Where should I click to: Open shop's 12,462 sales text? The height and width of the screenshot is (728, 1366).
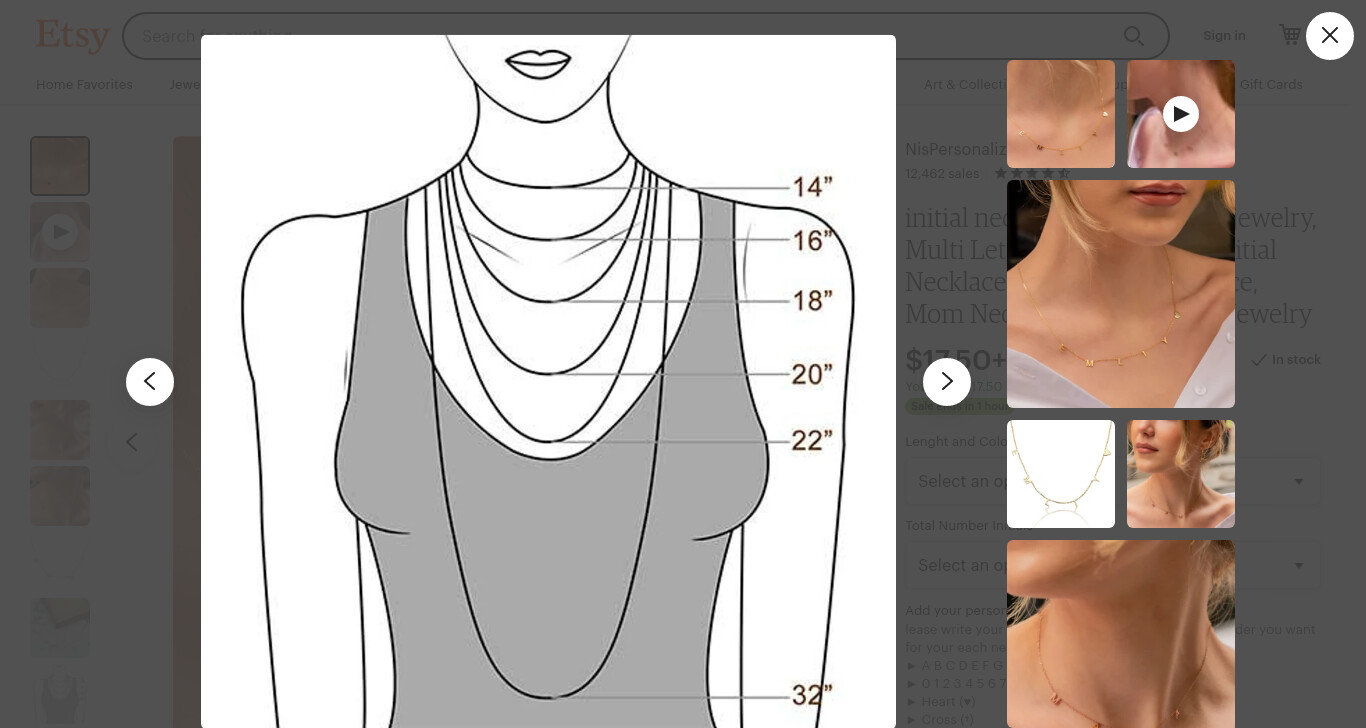coord(942,173)
